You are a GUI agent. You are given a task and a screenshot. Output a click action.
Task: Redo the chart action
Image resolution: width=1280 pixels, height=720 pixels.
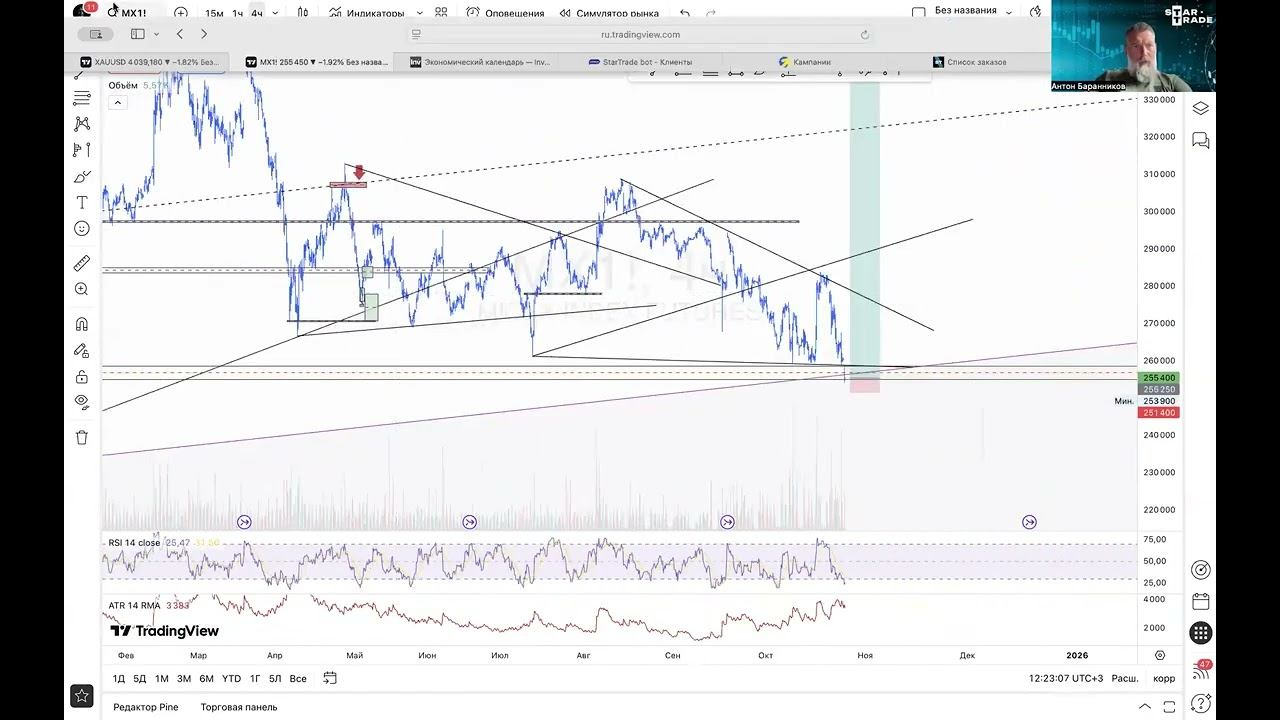pyautogui.click(x=711, y=13)
